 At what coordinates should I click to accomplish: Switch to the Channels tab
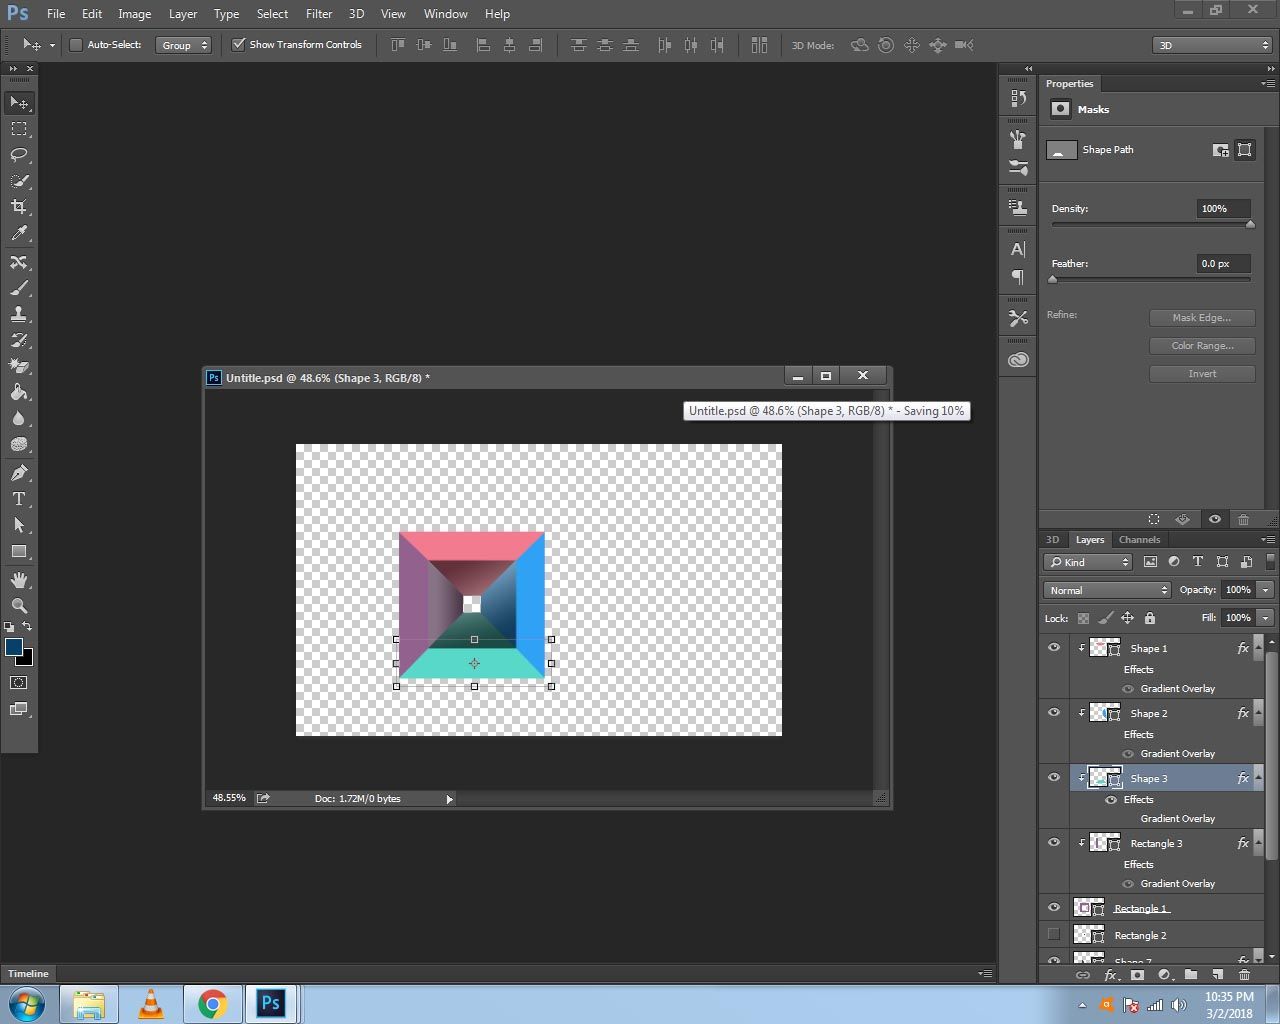(x=1139, y=539)
